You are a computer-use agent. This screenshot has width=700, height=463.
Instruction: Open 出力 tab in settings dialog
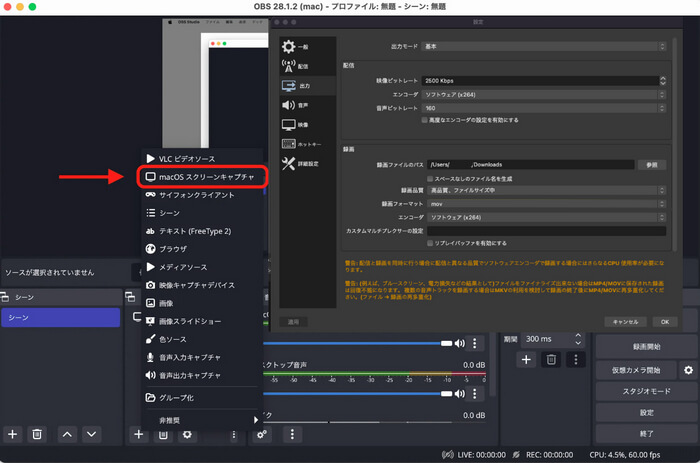point(308,86)
